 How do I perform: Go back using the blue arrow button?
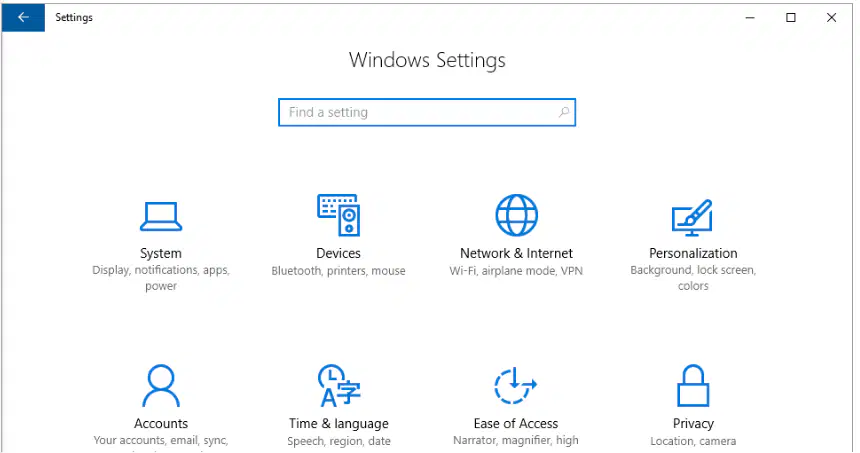[23, 18]
